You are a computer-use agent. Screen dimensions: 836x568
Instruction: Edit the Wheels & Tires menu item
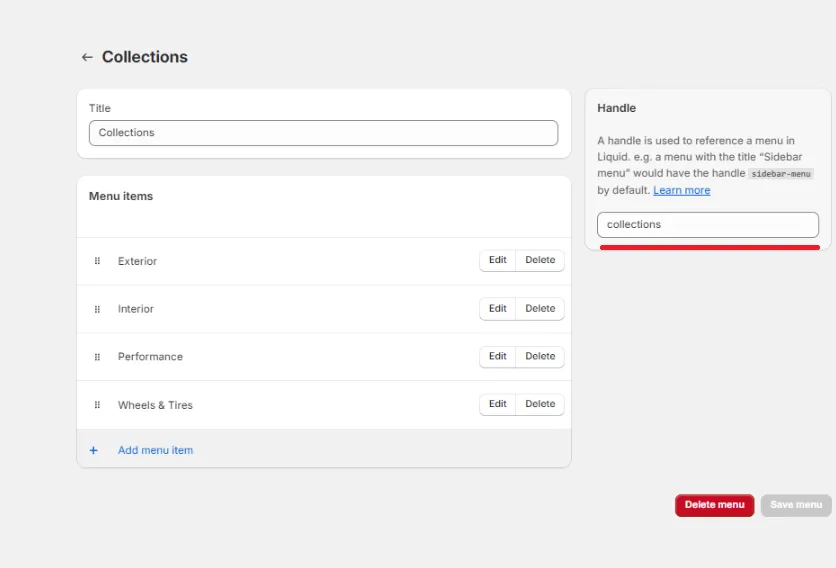[x=497, y=404]
